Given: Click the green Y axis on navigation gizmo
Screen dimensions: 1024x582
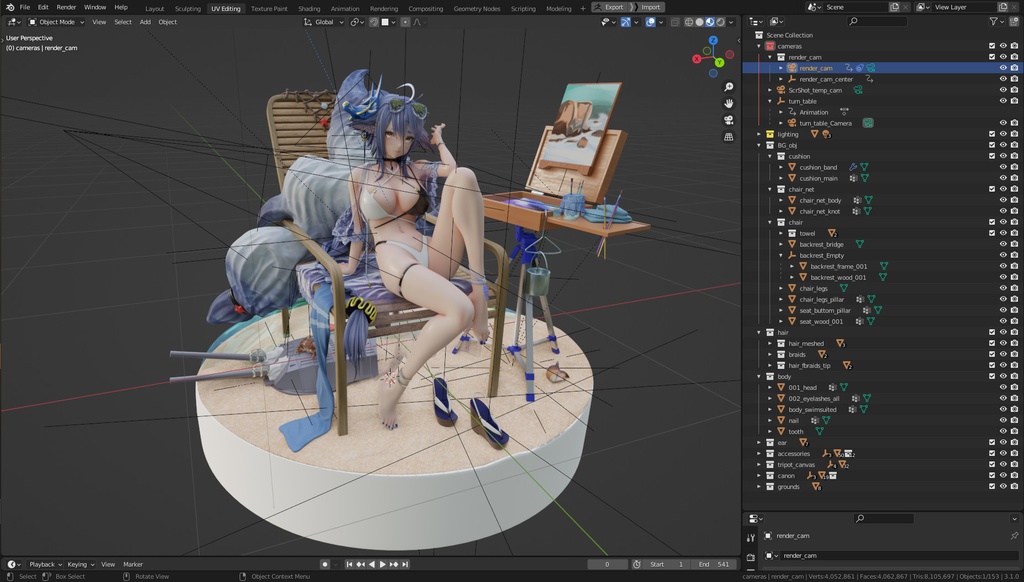Looking at the screenshot, I should pyautogui.click(x=719, y=63).
